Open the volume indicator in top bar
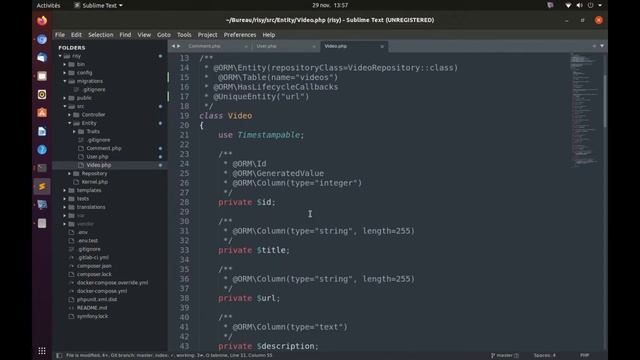The image size is (640, 360). (579, 5)
